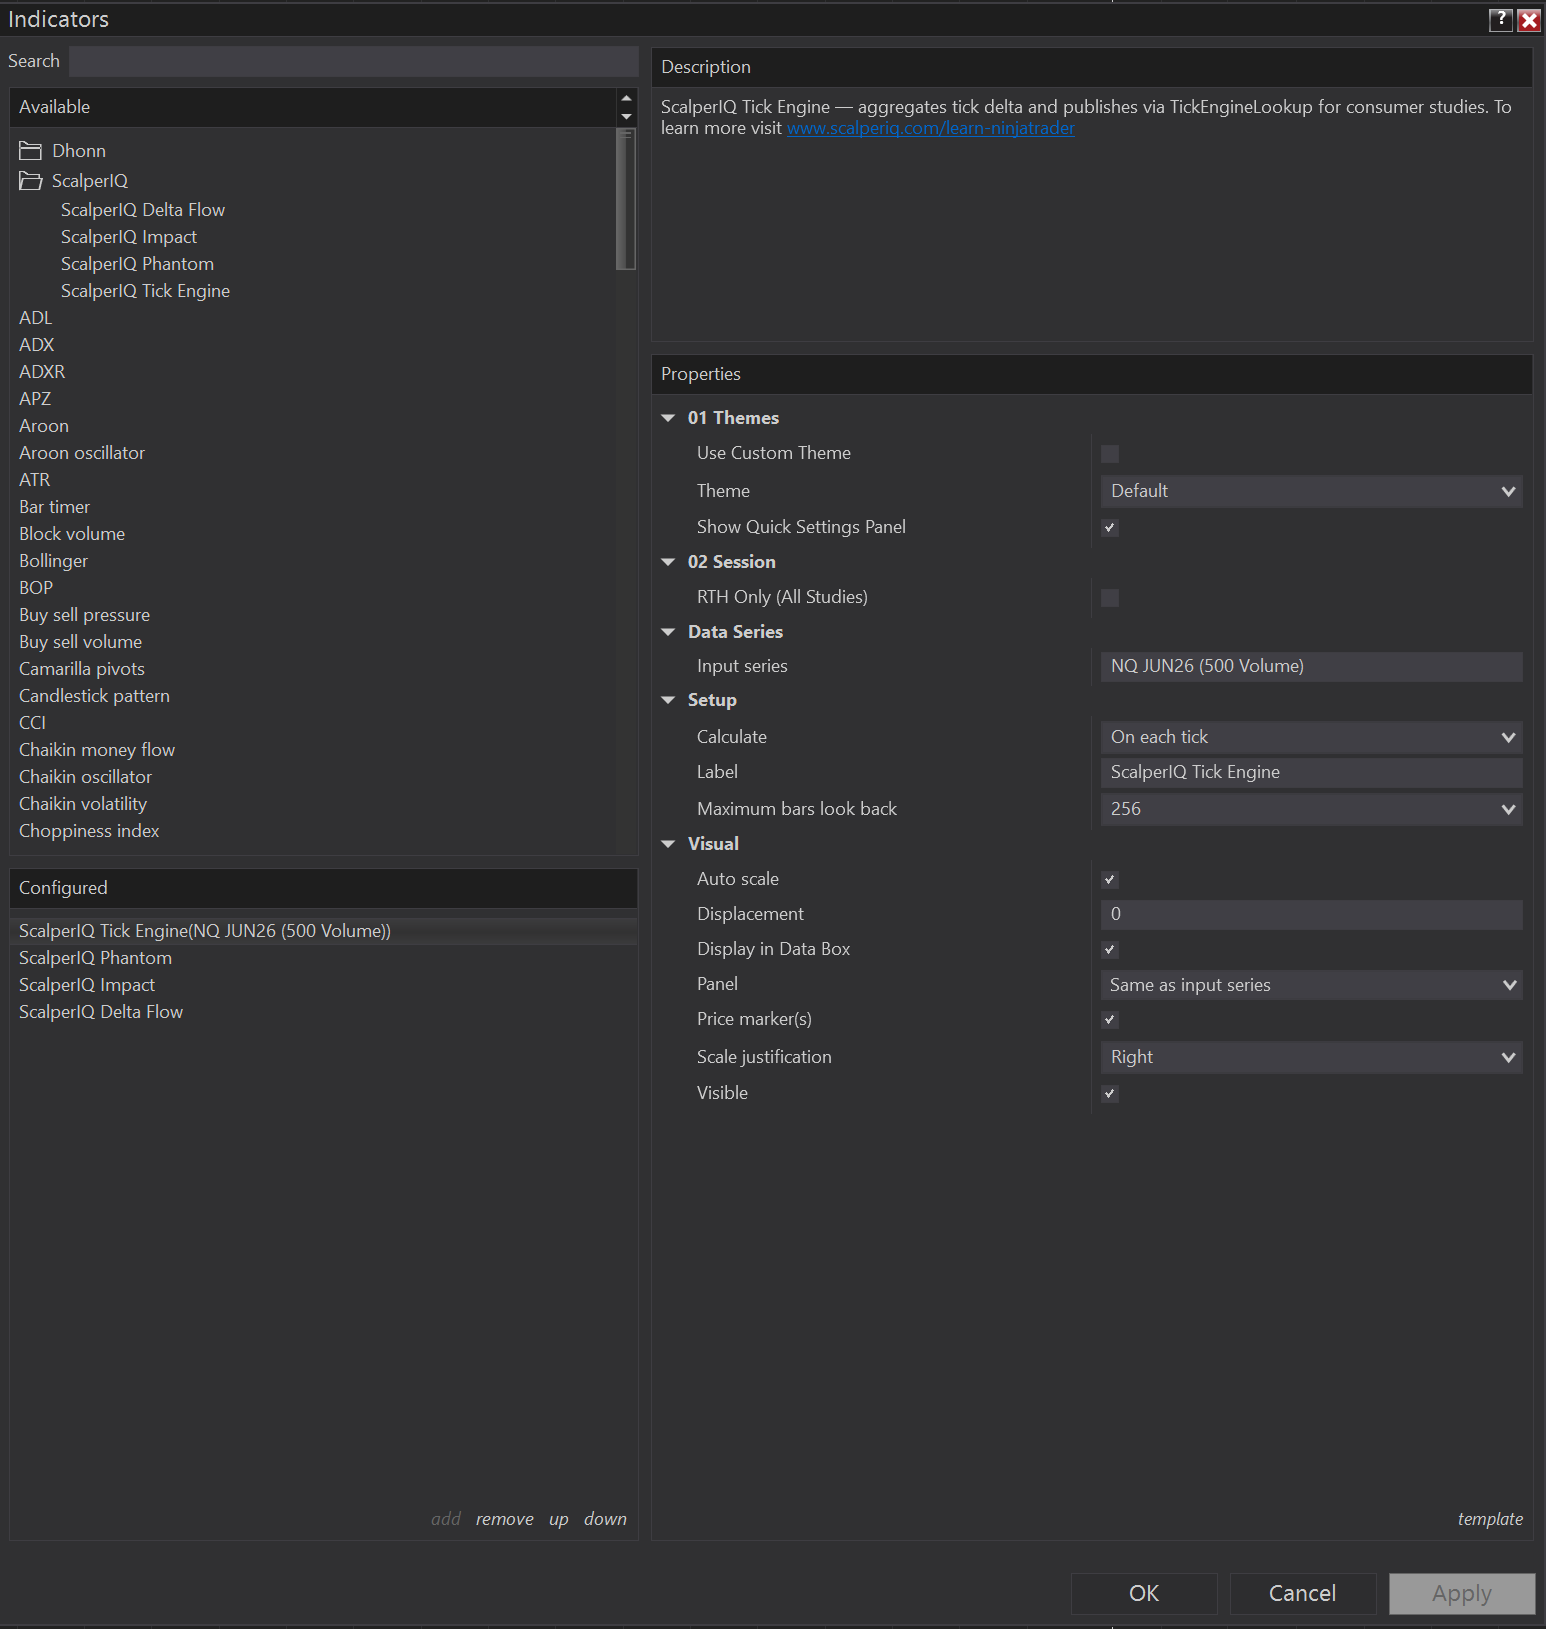1546x1629 pixels.
Task: Uncheck the Visible checkbox
Action: click(x=1110, y=1094)
